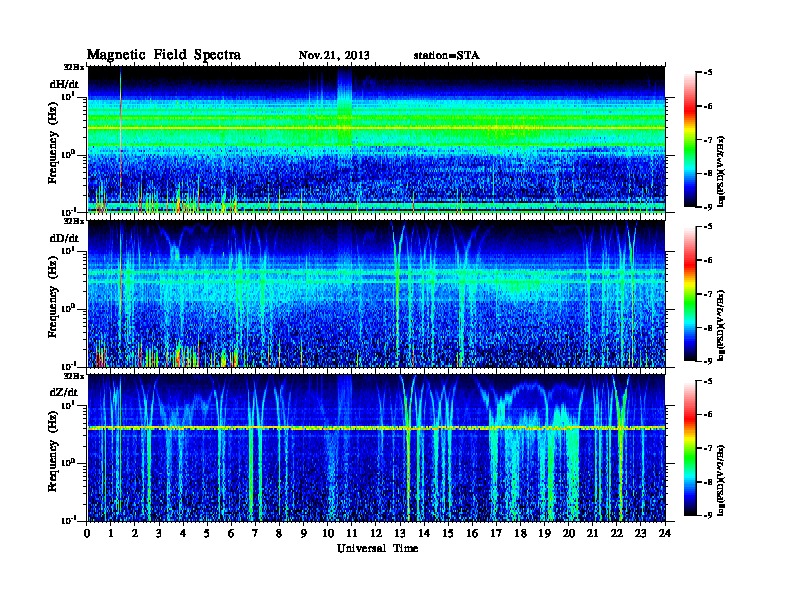This screenshot has width=792, height=612.
Task: Click the "-7" value on dD/dt color bar
Action: click(x=709, y=293)
